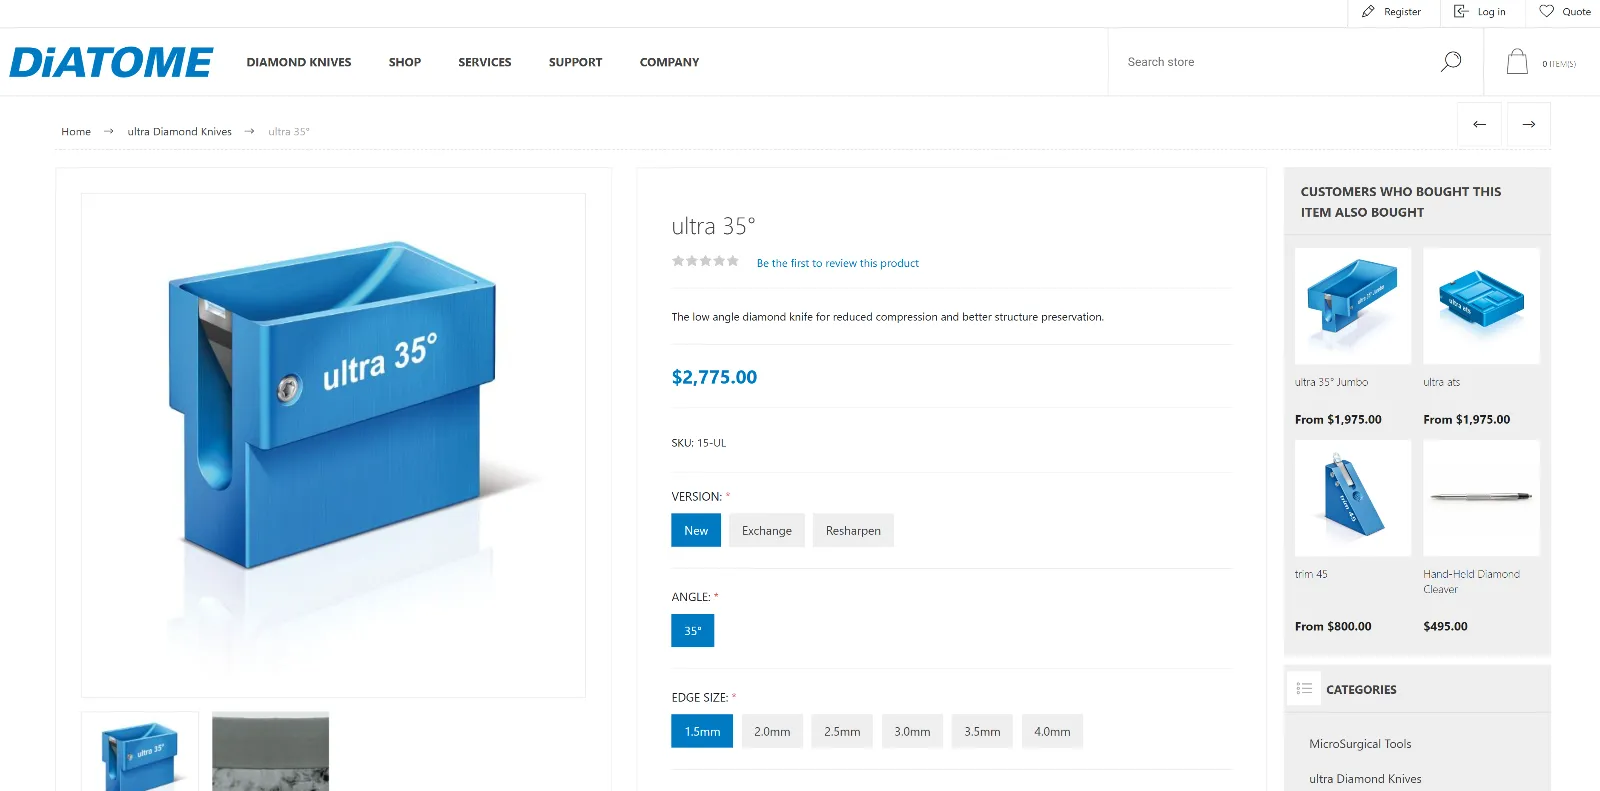Select 3.5mm edge size
This screenshot has width=1600, height=791.
point(982,731)
